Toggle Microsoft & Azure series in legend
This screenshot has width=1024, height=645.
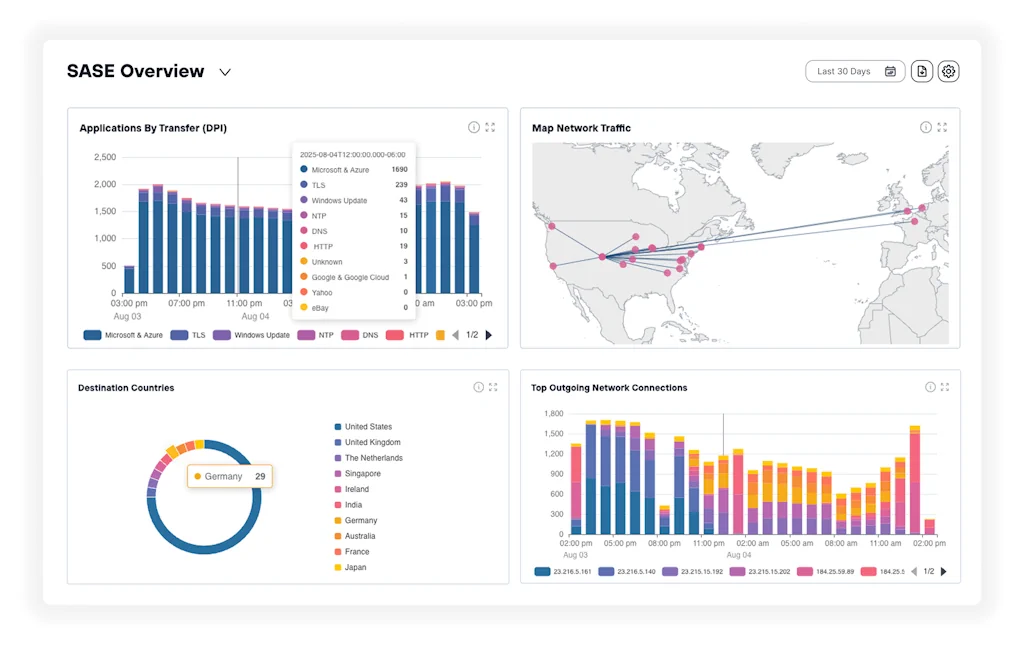[x=123, y=335]
